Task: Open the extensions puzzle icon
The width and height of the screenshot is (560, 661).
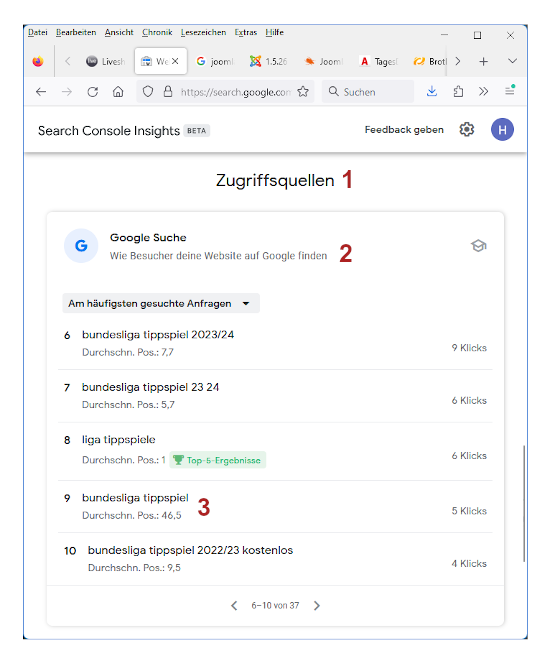Action: click(x=458, y=91)
